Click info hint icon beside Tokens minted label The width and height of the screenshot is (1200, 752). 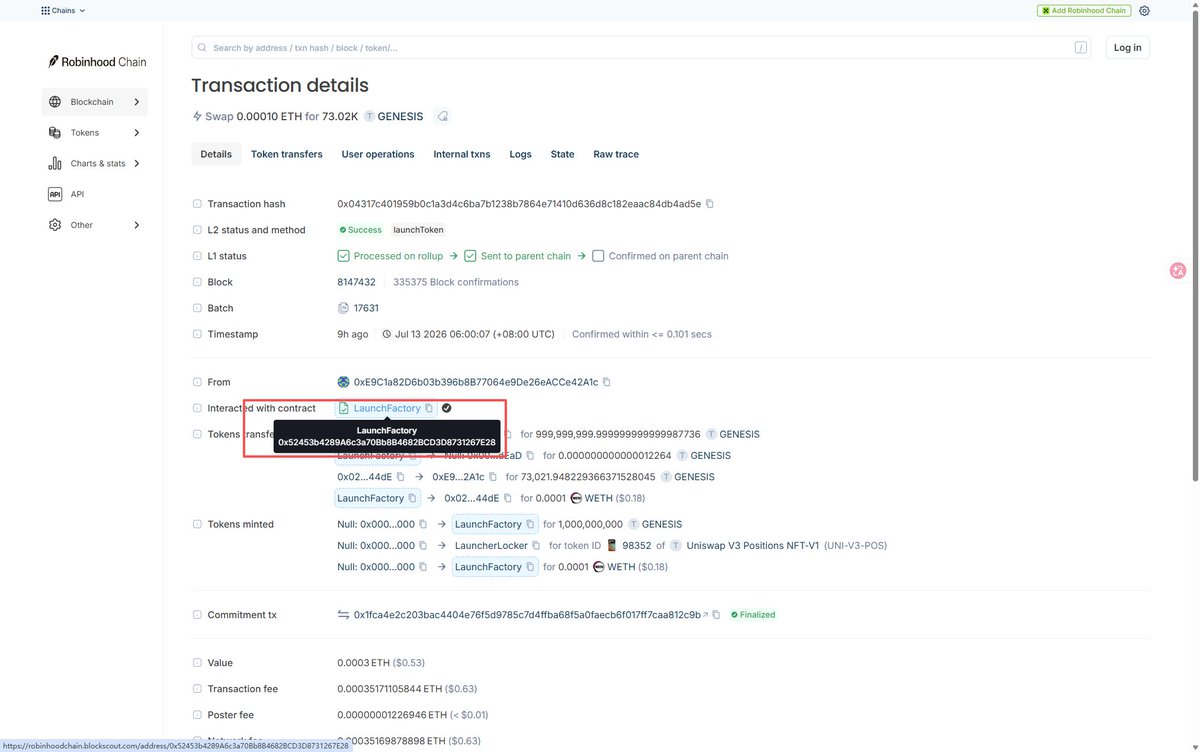coord(197,524)
